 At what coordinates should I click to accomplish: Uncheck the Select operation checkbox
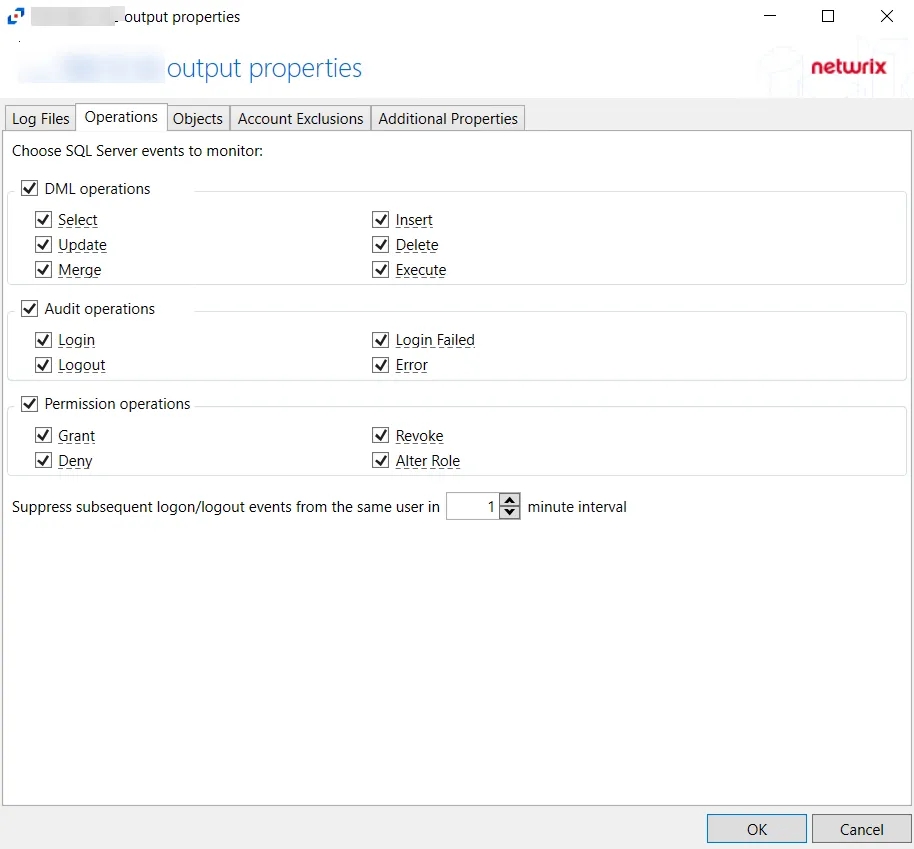click(44, 219)
